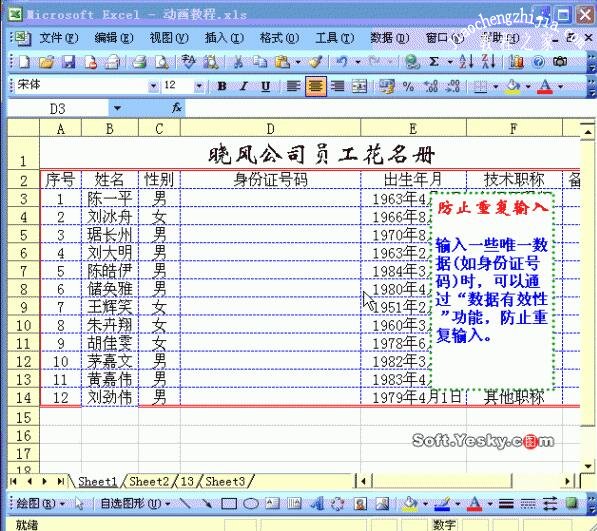597x531 pixels.
Task: Toggle the highlighted center alignment button
Action: tap(315, 86)
